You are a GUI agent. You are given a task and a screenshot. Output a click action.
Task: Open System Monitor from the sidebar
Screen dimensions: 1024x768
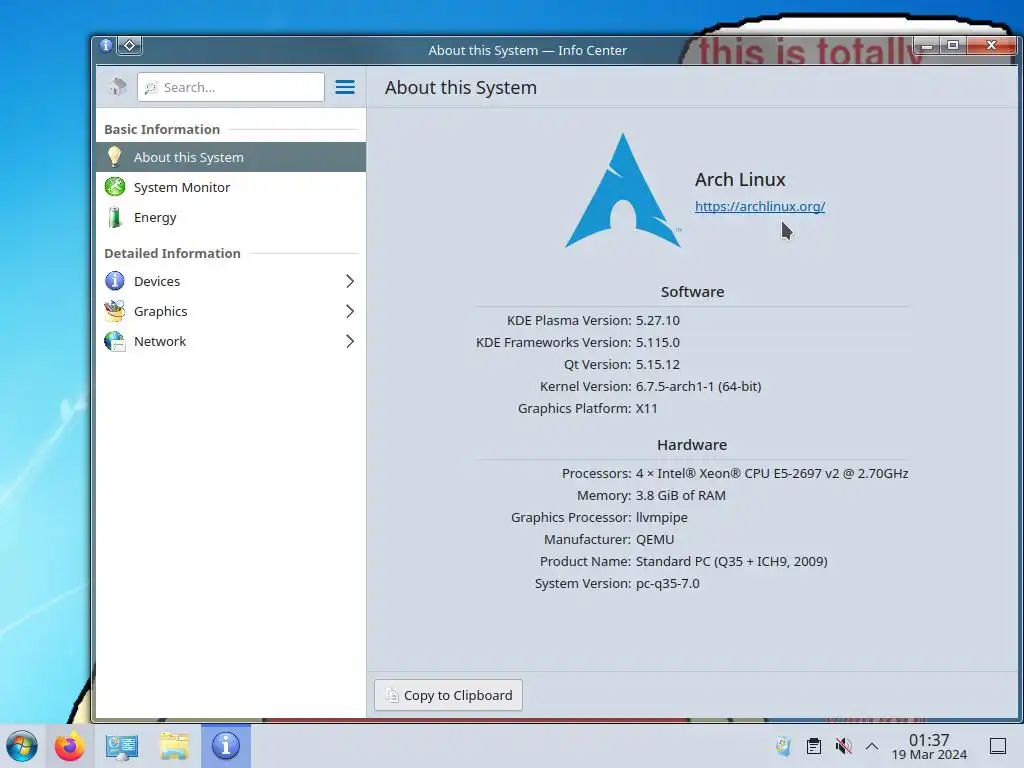(231, 187)
